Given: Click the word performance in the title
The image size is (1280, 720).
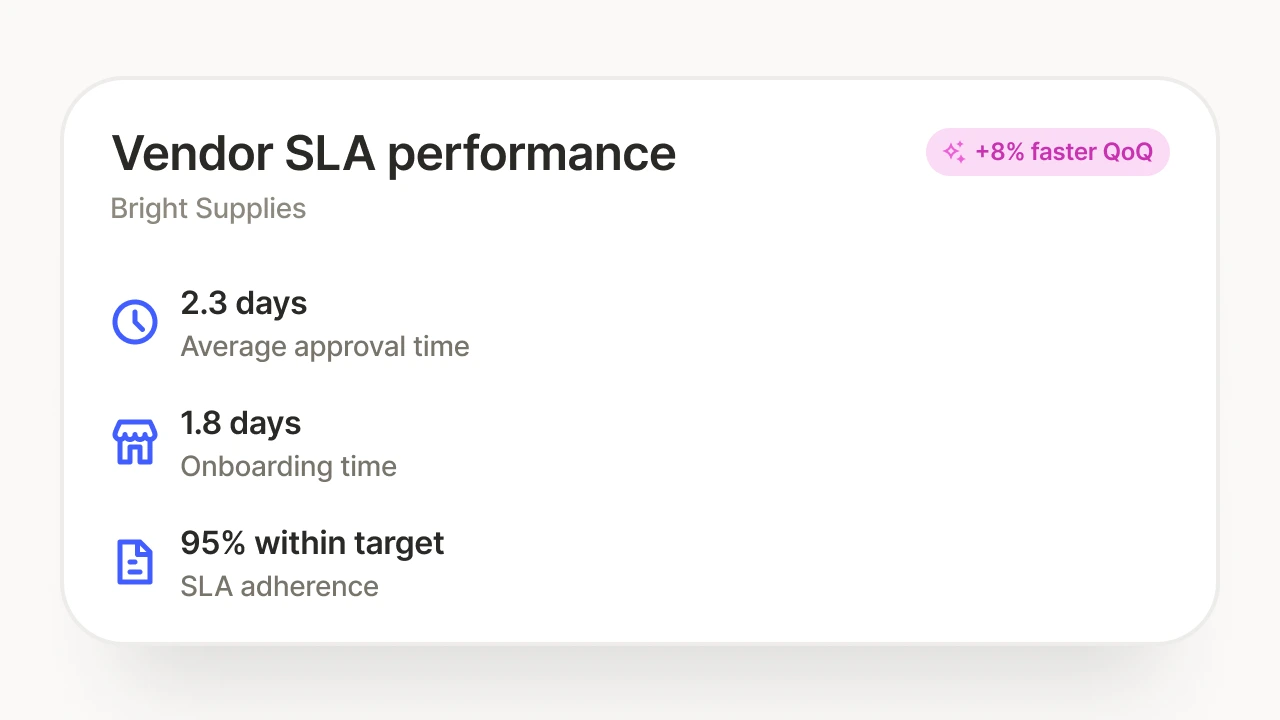Looking at the screenshot, I should point(532,155).
